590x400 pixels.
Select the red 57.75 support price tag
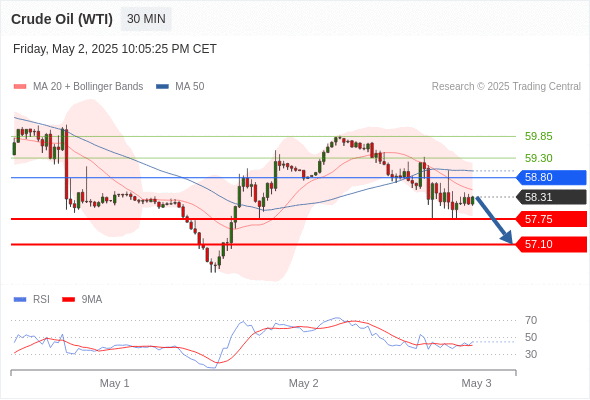click(551, 219)
